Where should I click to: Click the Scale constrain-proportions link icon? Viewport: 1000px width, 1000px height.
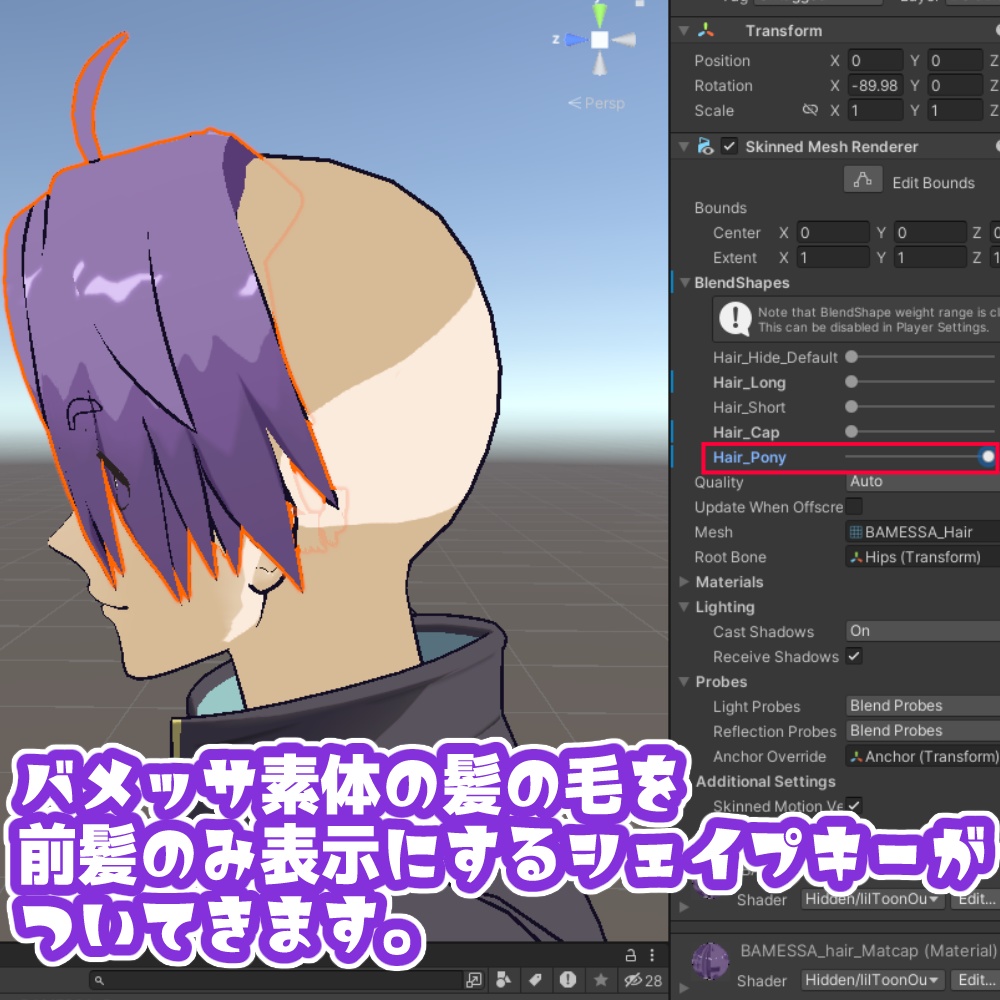click(811, 111)
